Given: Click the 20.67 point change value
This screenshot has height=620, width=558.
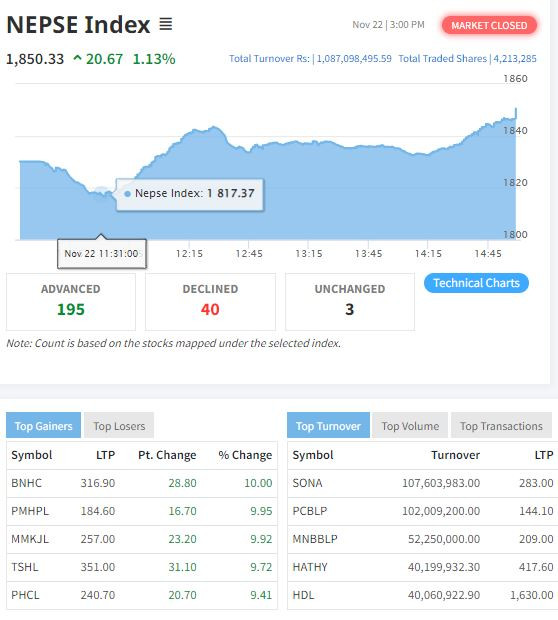Looking at the screenshot, I should click(104, 59).
